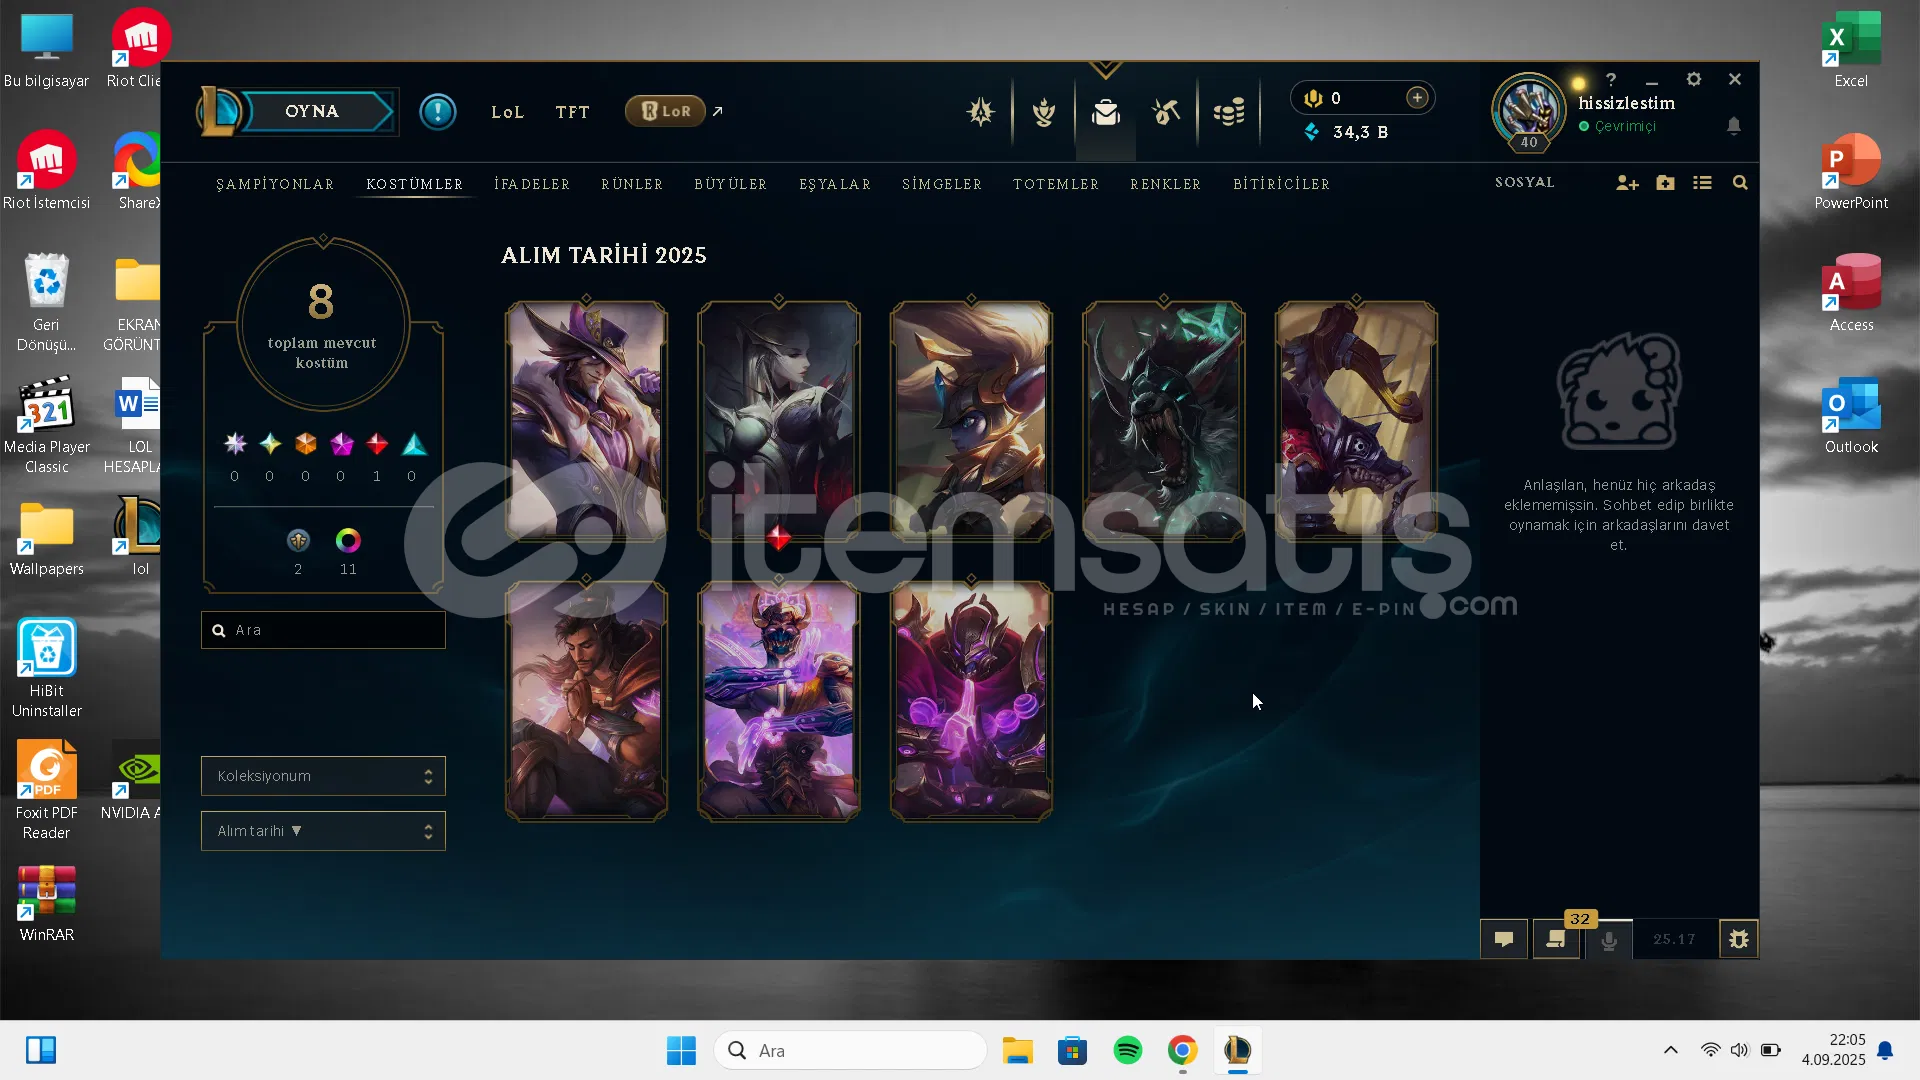Expand the Koleksiyonum dropdown
This screenshot has width=1920, height=1080.
[323, 776]
